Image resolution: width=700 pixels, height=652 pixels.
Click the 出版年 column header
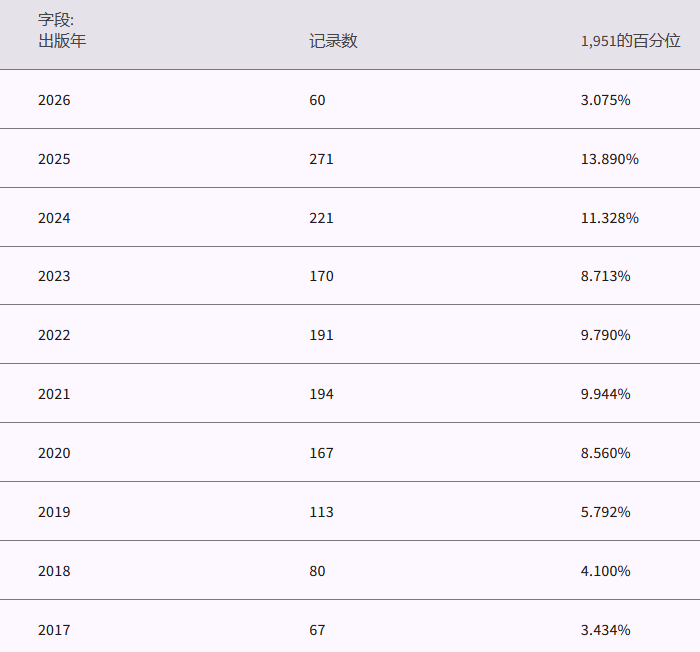point(62,41)
